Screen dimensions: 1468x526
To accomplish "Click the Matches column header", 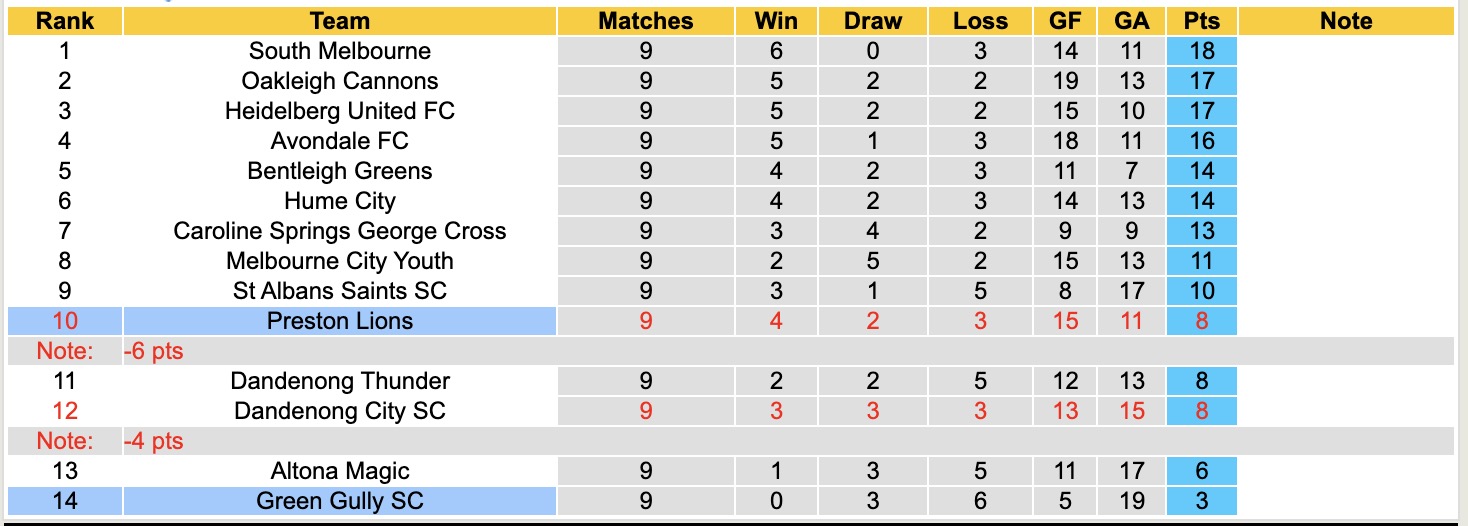I will tap(645, 21).
